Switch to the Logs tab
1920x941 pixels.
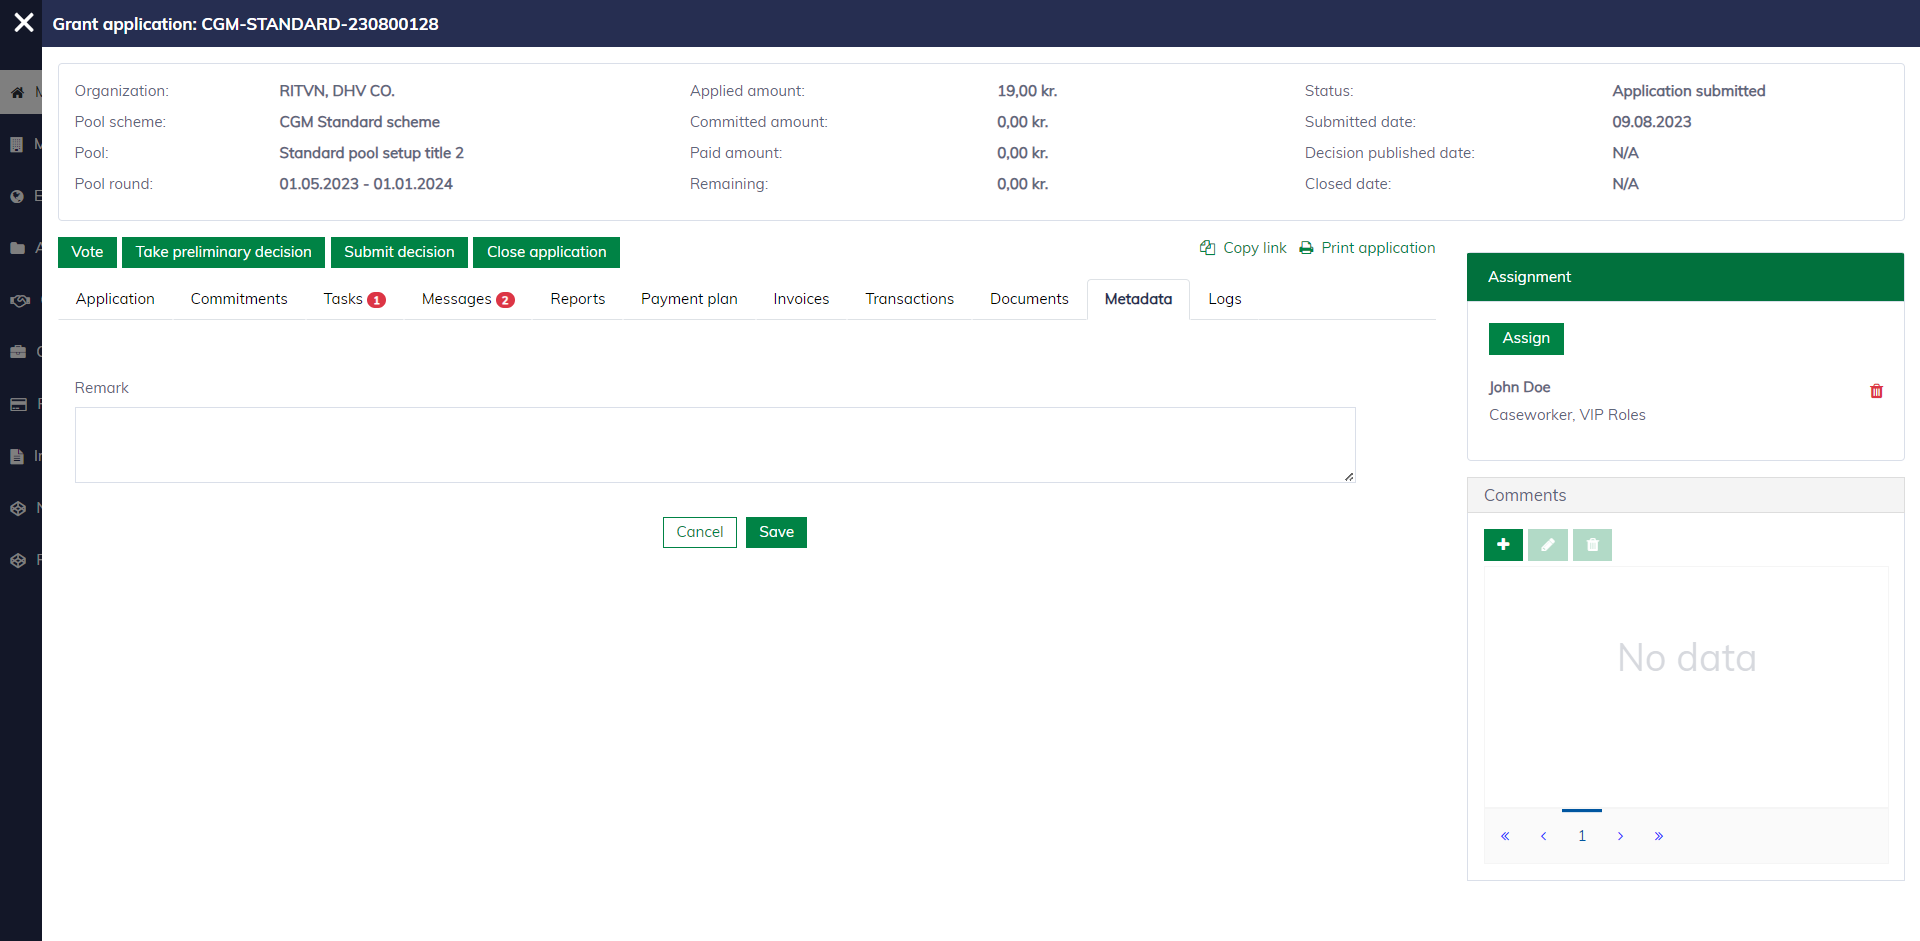pyautogui.click(x=1224, y=299)
